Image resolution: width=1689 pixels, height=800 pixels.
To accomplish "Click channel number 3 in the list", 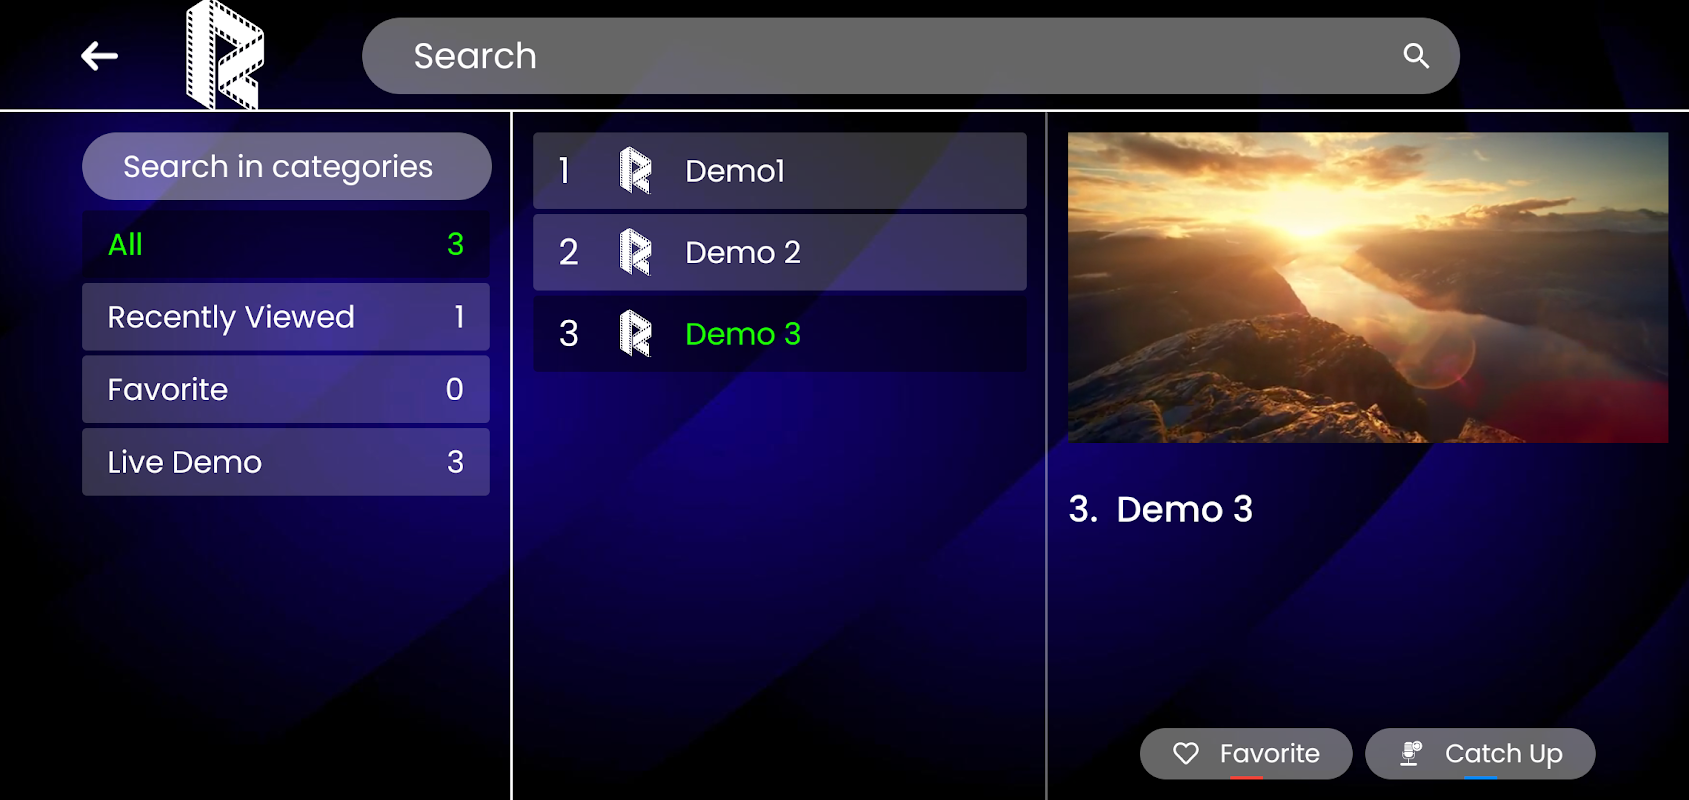I will [x=568, y=333].
